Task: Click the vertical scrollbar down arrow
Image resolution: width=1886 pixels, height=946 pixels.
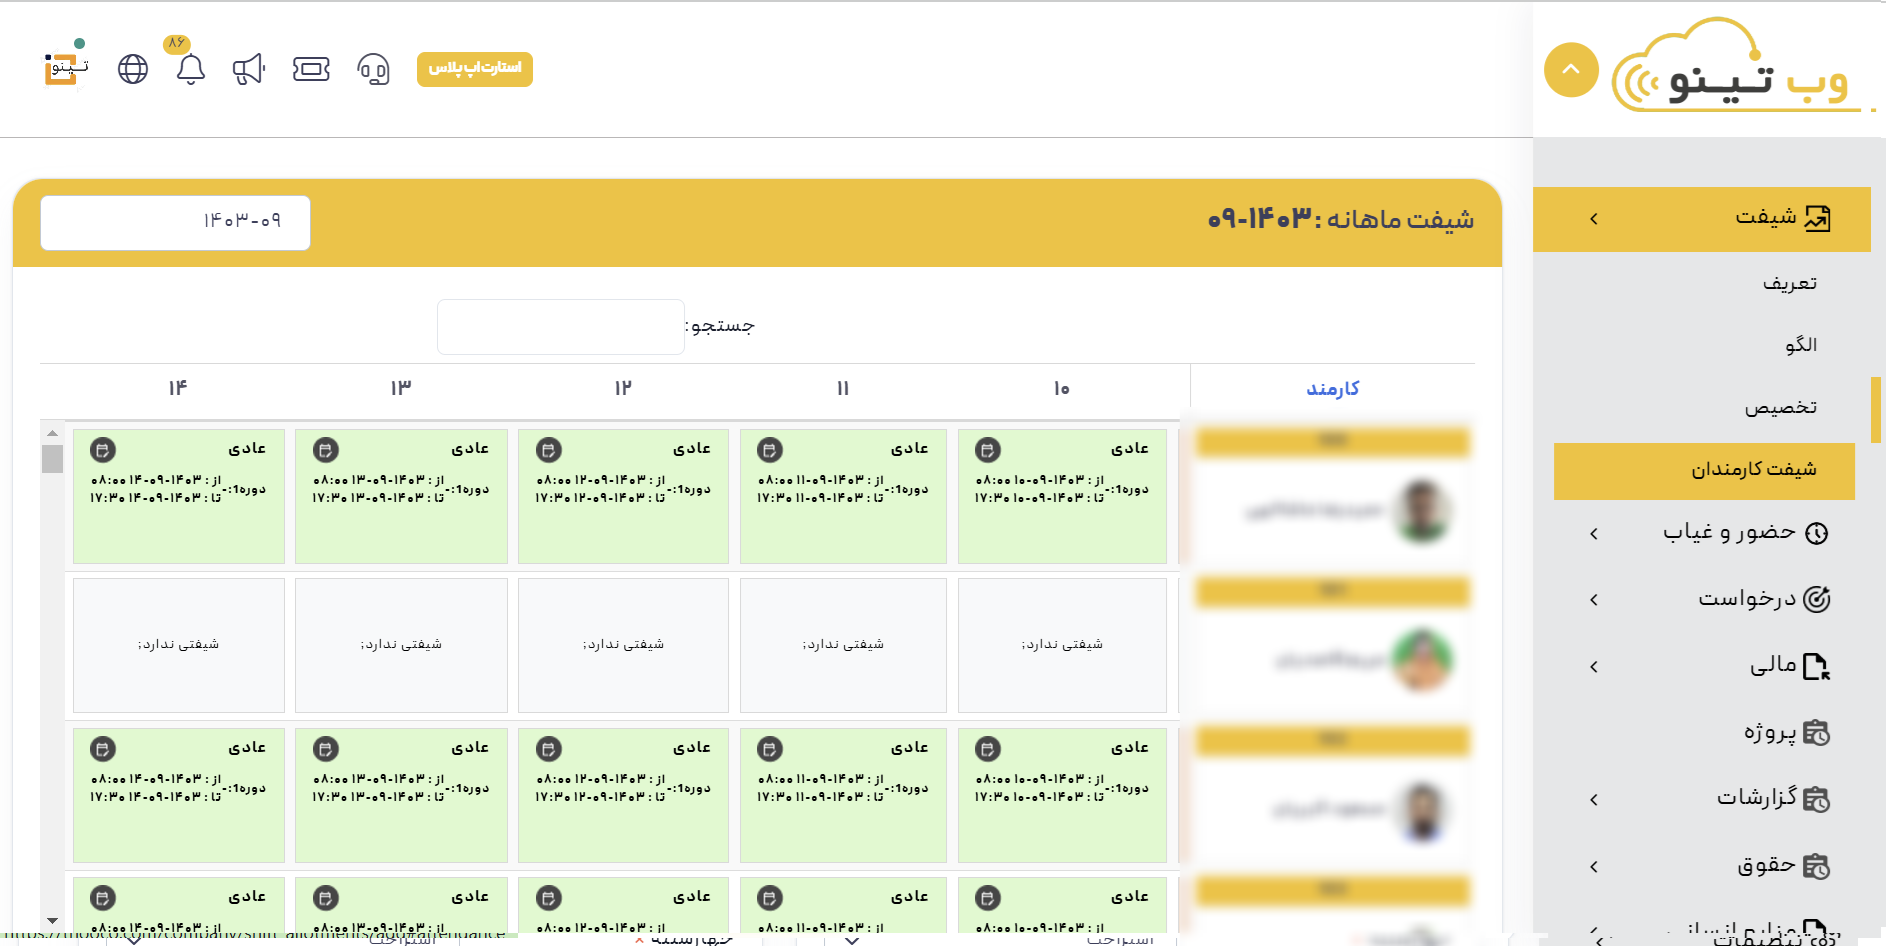Action: click(x=52, y=920)
